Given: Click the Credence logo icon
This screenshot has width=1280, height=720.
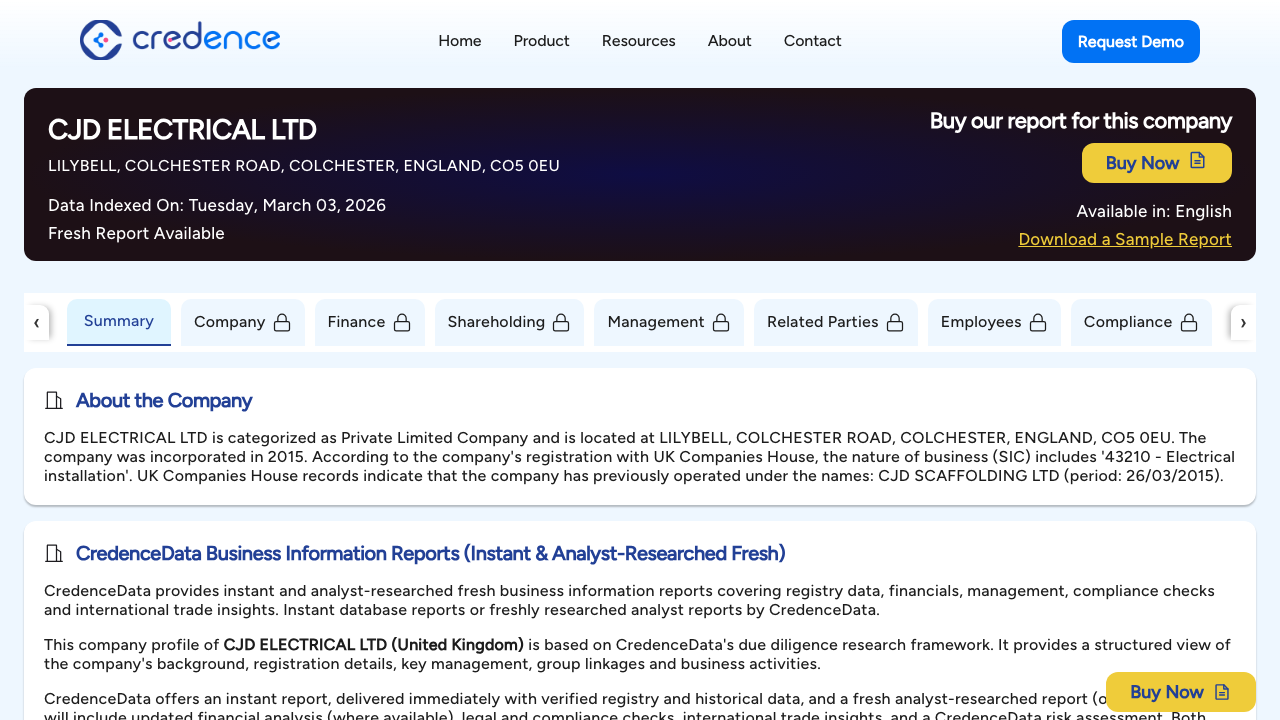Looking at the screenshot, I should click(x=100, y=41).
